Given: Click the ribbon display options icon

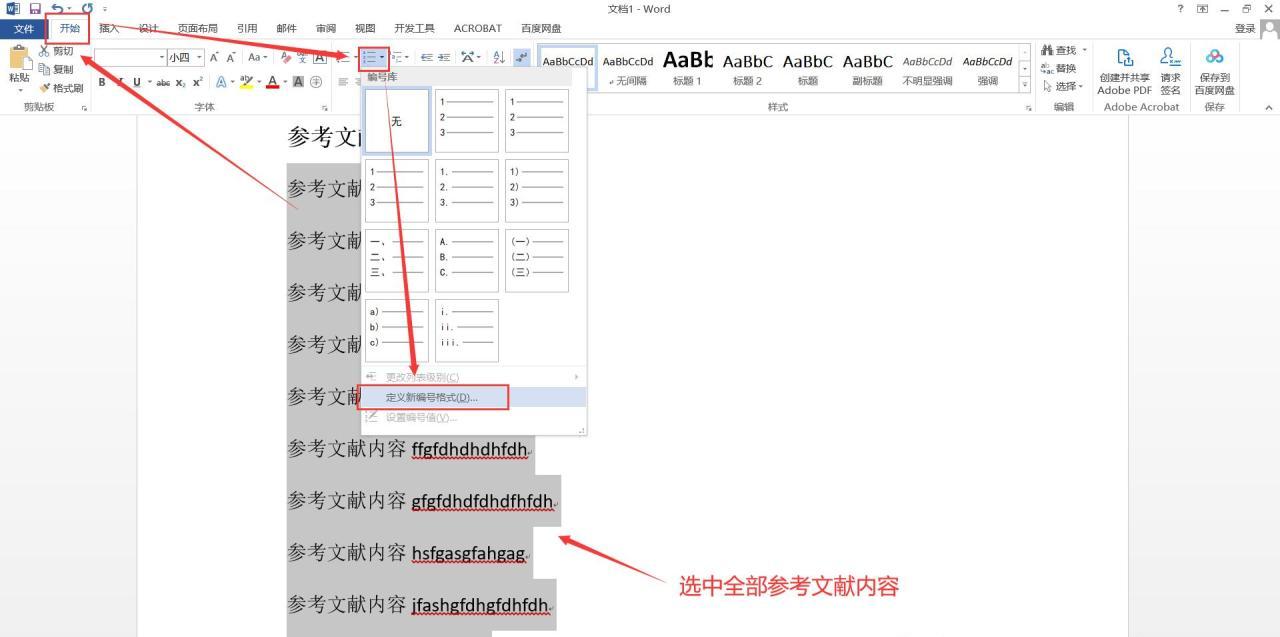Looking at the screenshot, I should 1203,9.
